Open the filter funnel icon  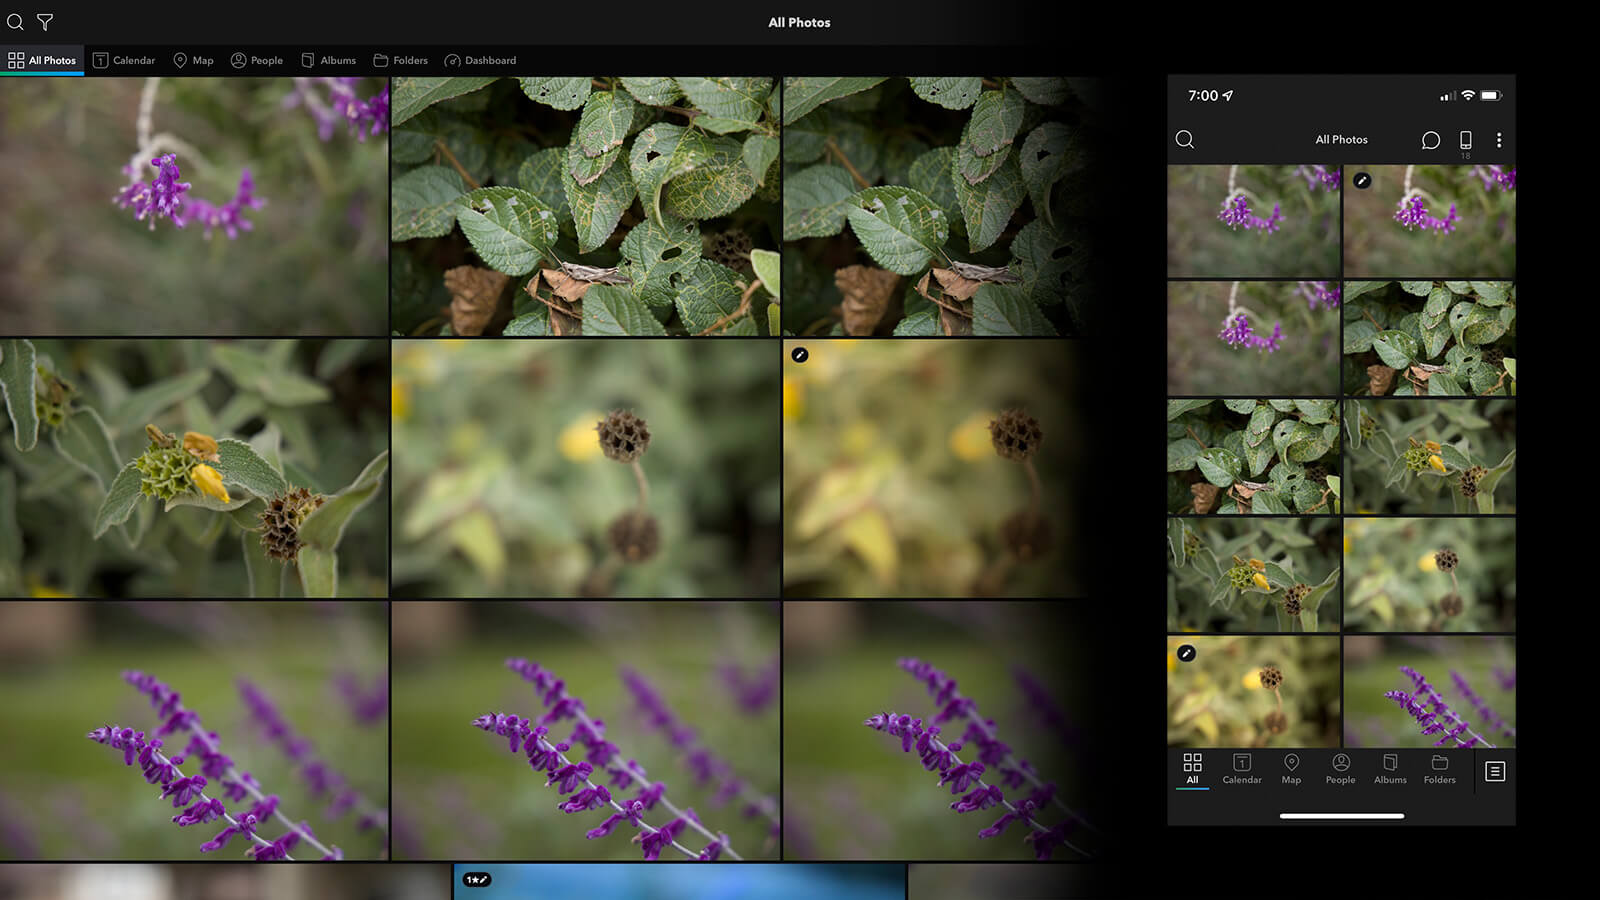[45, 22]
